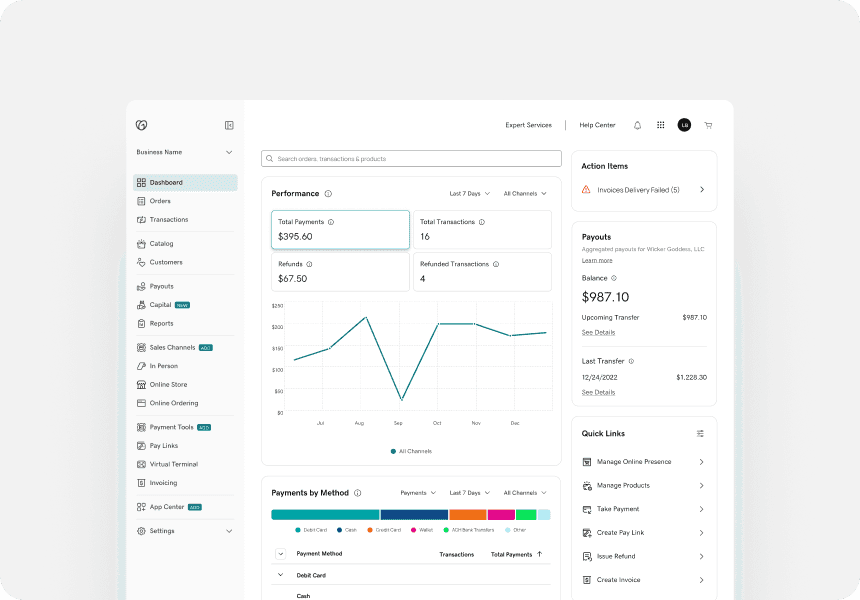860x600 pixels.
Task: Click Last Transfer info icon
Action: click(631, 361)
